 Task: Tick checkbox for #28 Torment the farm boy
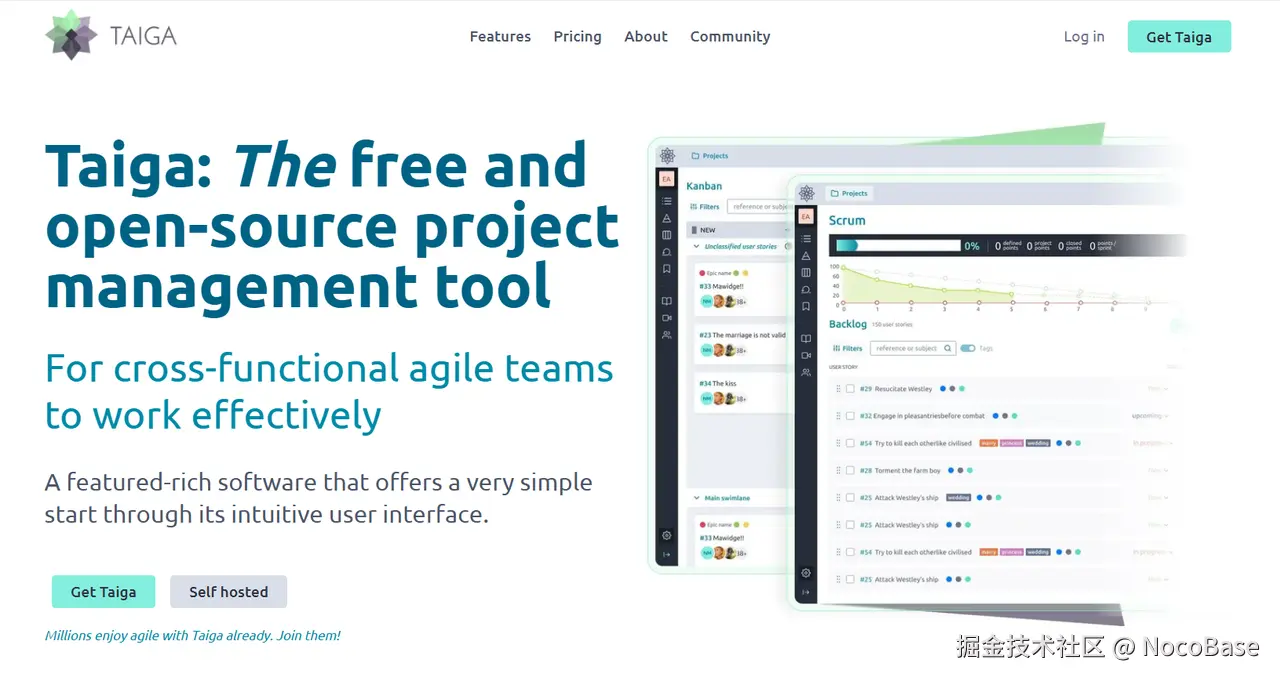point(850,470)
